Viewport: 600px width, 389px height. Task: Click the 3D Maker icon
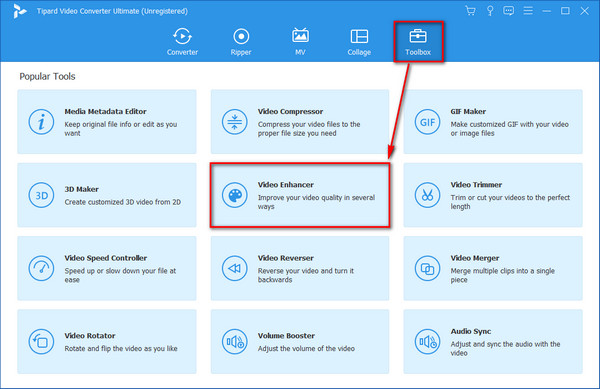[41, 195]
